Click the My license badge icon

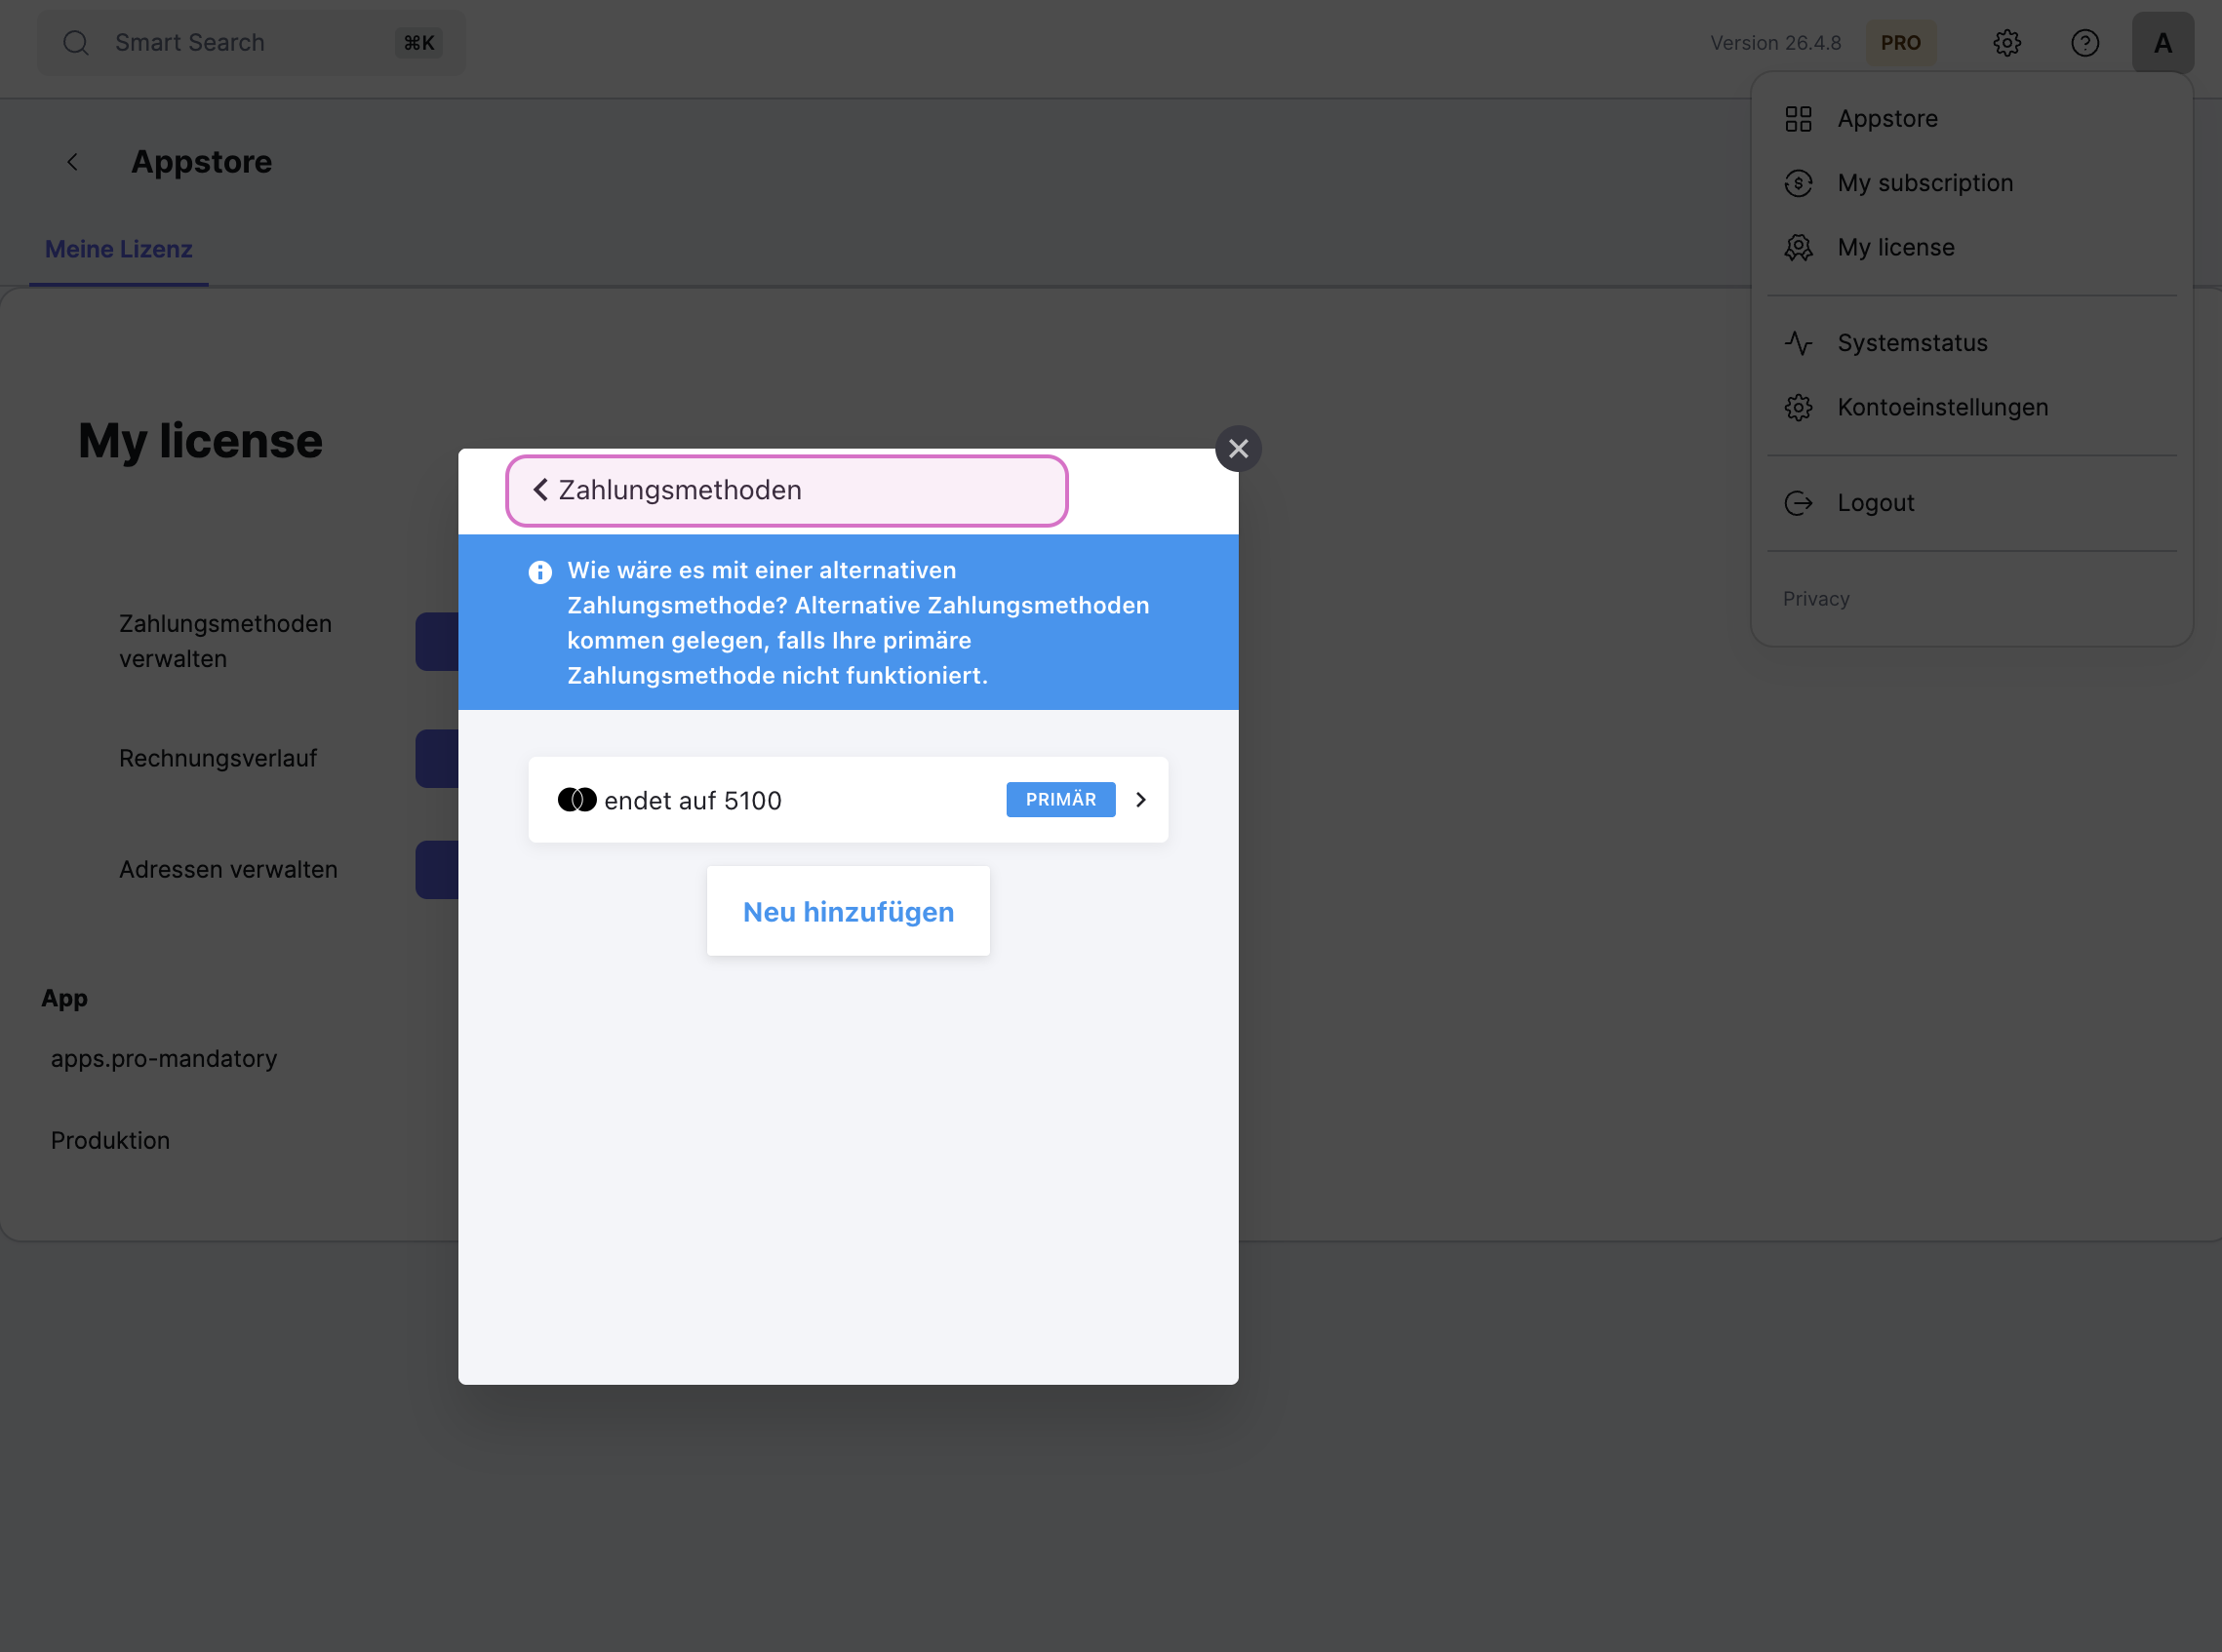[1798, 247]
